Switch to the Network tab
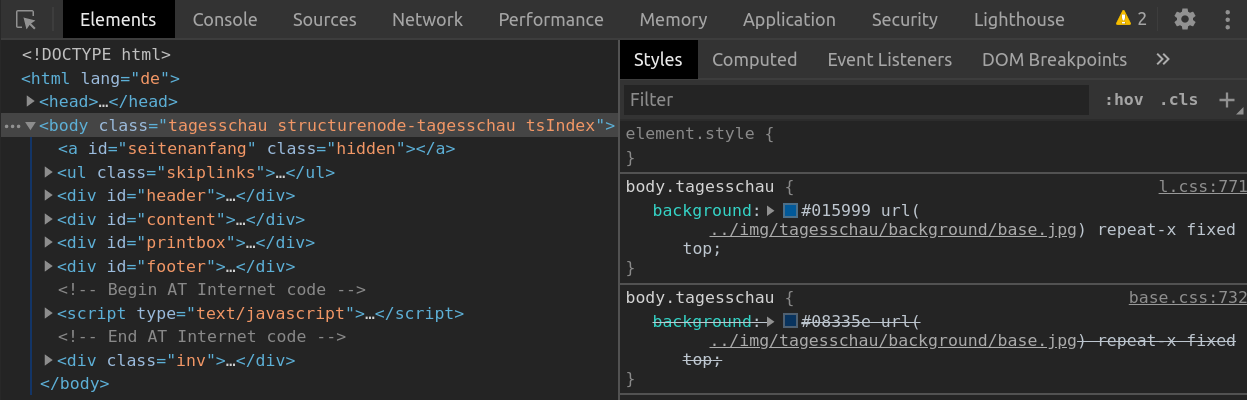 pyautogui.click(x=427, y=19)
